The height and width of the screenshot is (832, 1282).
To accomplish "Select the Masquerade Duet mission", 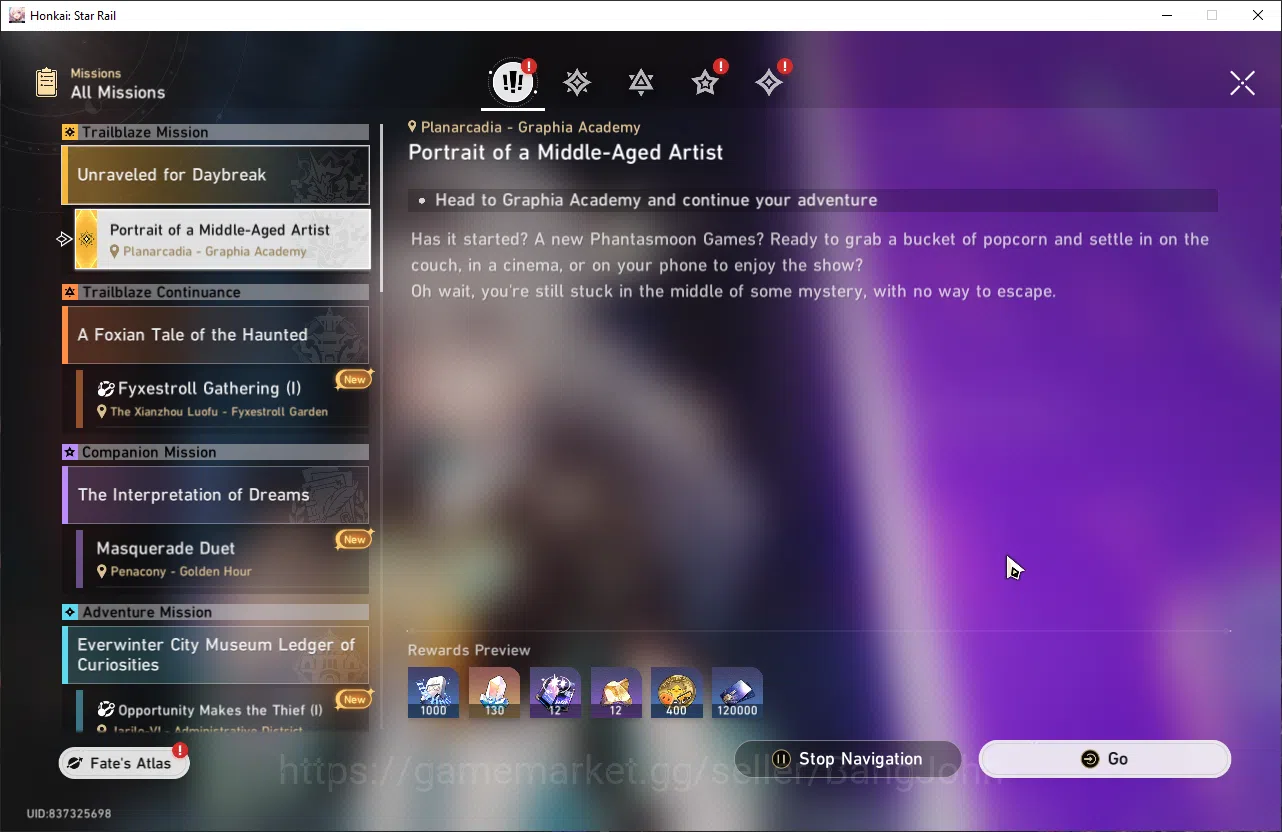I will pos(222,558).
